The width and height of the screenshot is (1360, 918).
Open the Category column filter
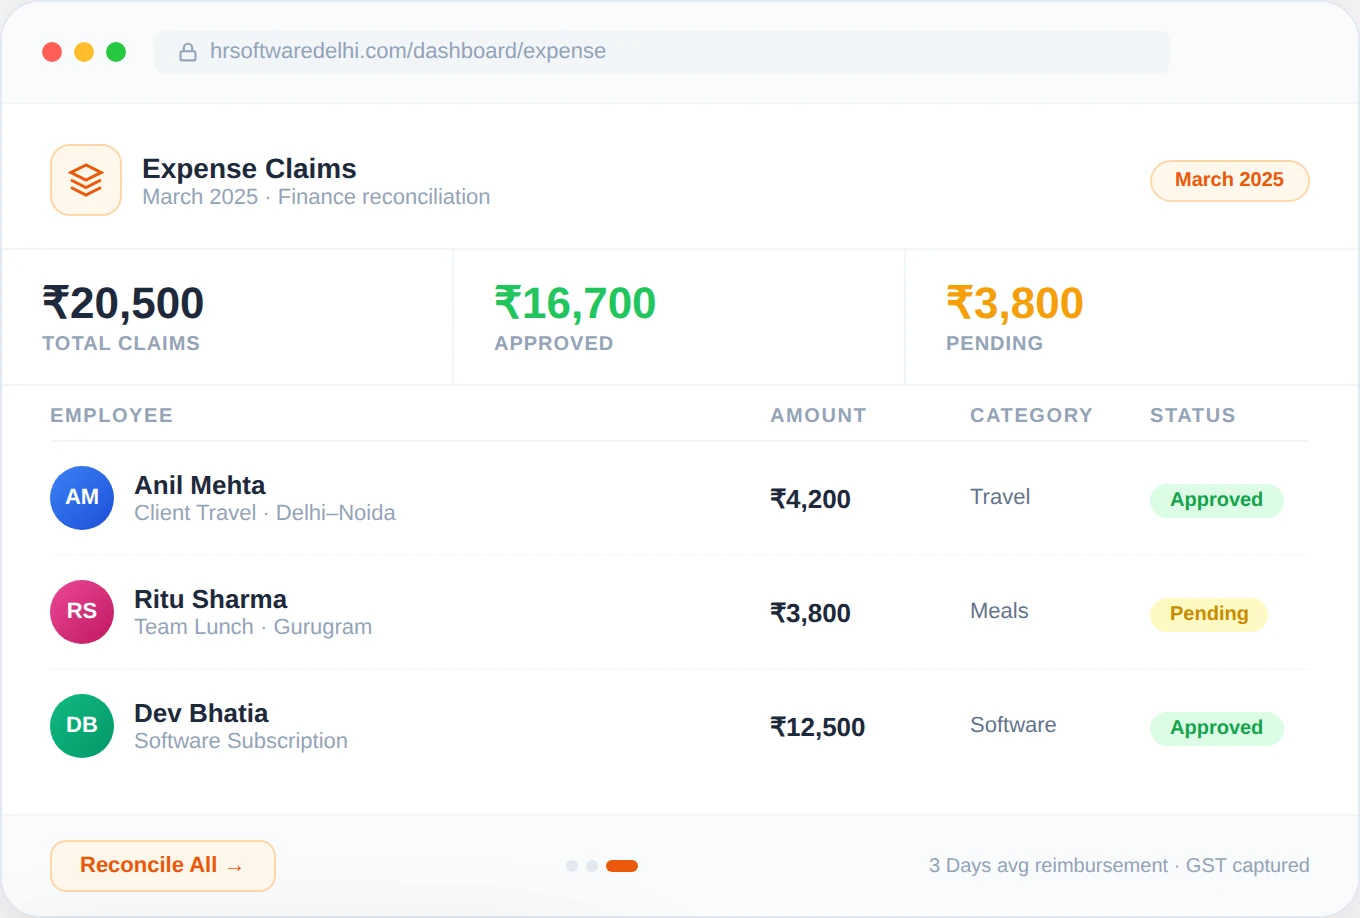click(x=1031, y=415)
